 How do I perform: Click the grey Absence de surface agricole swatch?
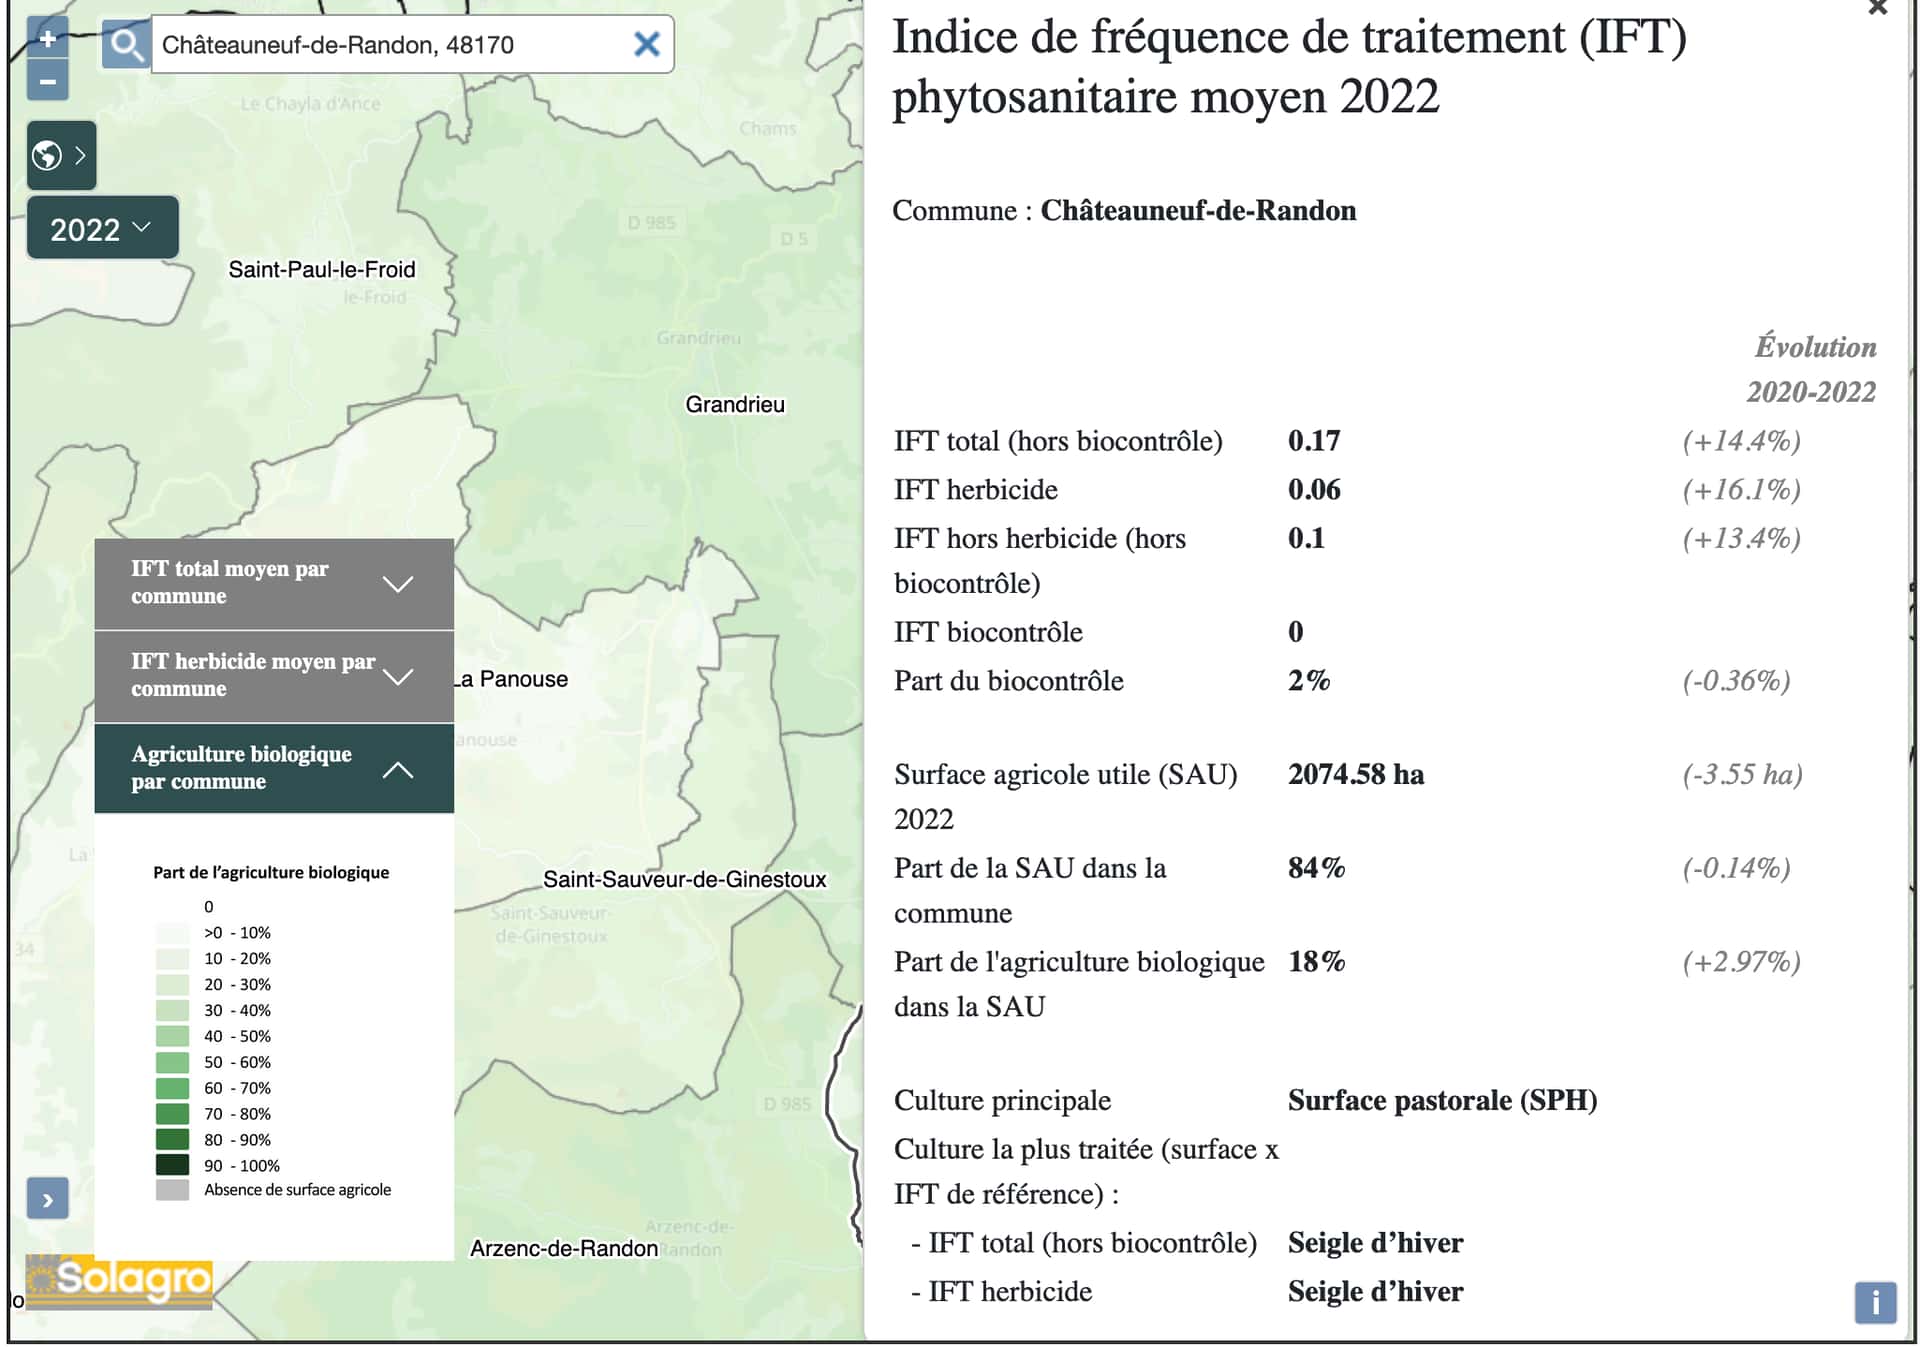click(172, 1190)
